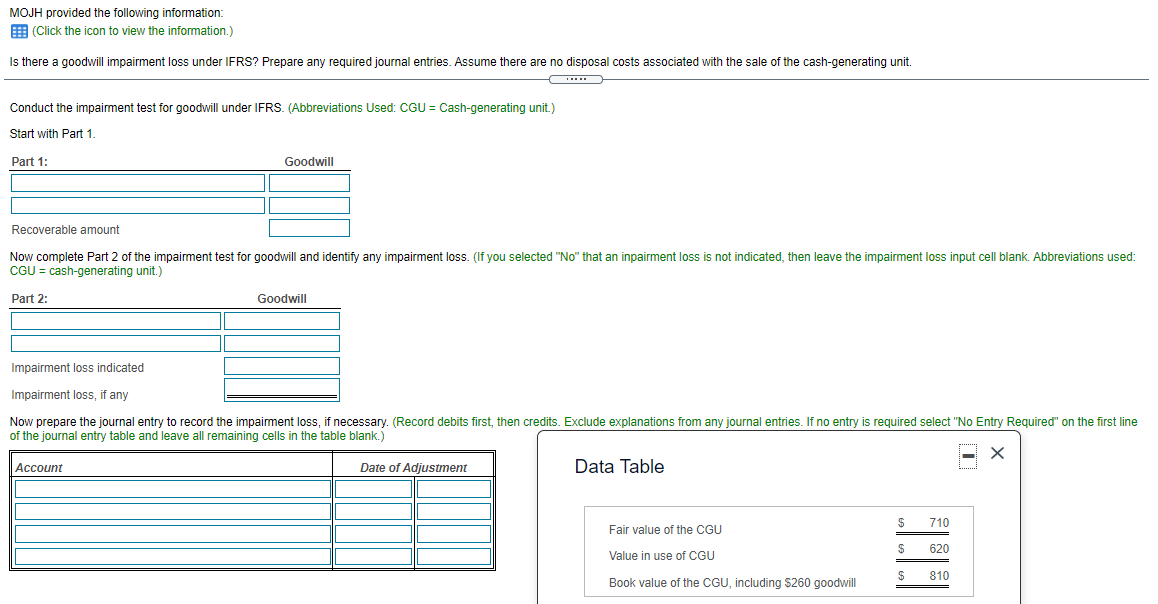Open the second label dropdown under Part 2
This screenshot has width=1158, height=604.
coord(115,343)
